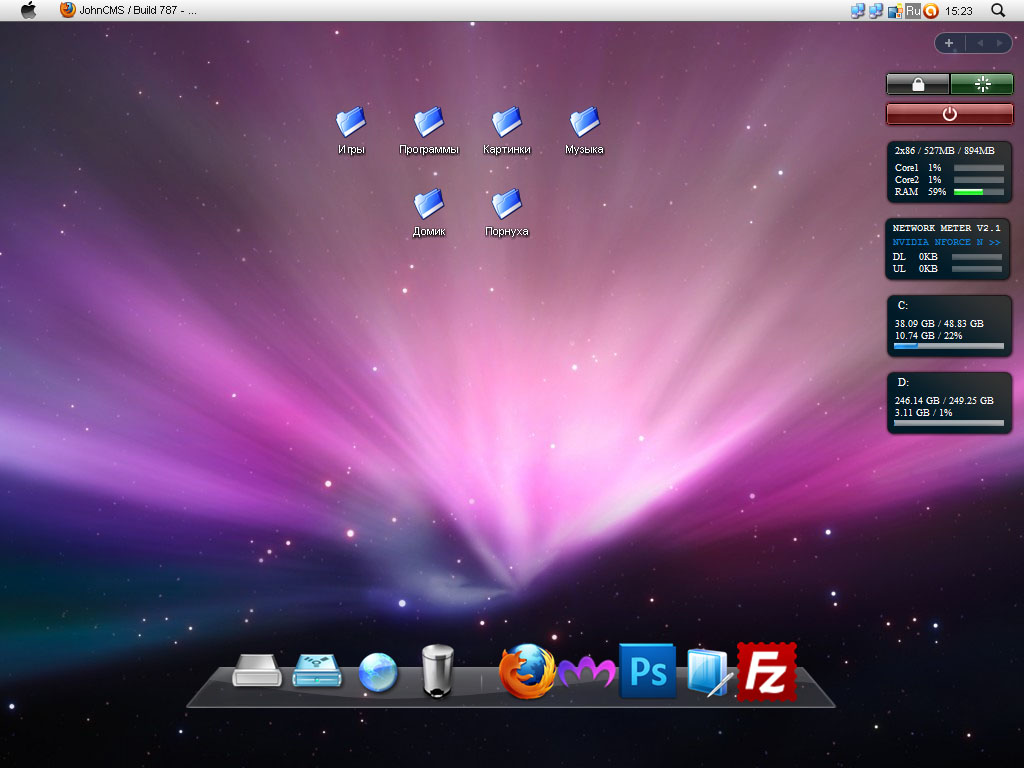
Task: Open the gray hard drive dock icon
Action: [x=259, y=671]
